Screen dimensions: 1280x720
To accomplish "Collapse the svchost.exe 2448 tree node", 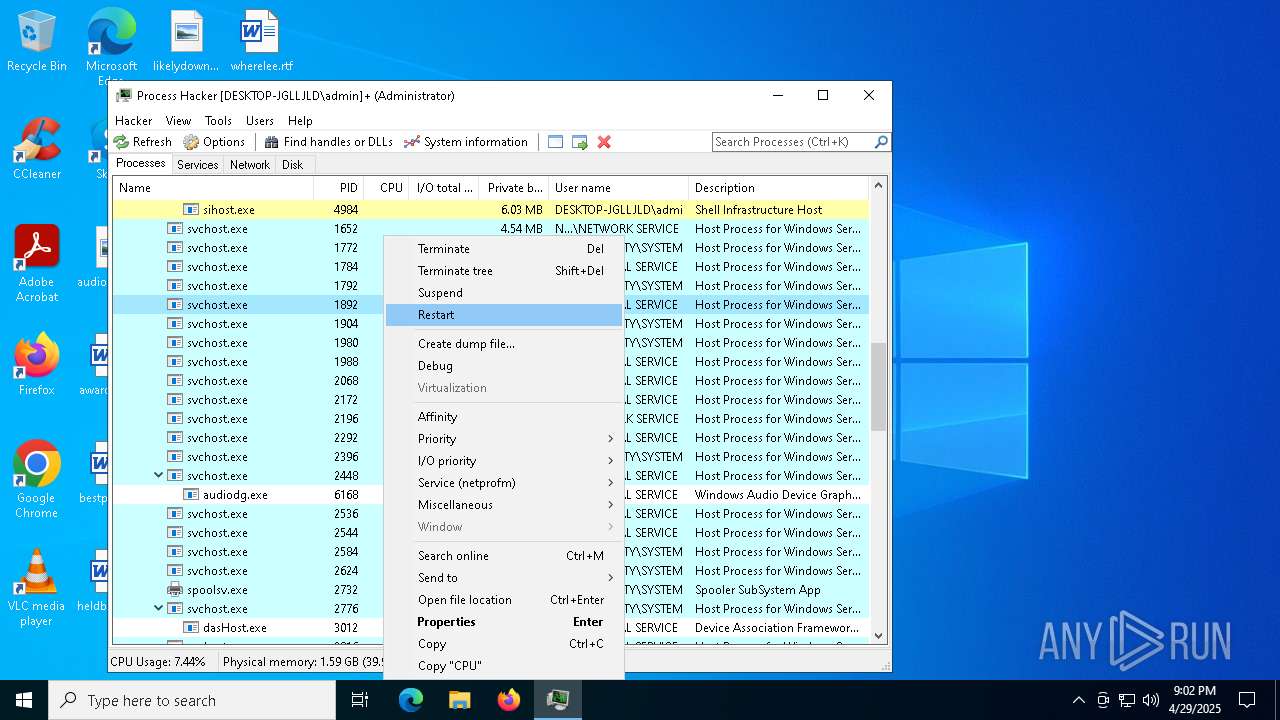I will 158,476.
